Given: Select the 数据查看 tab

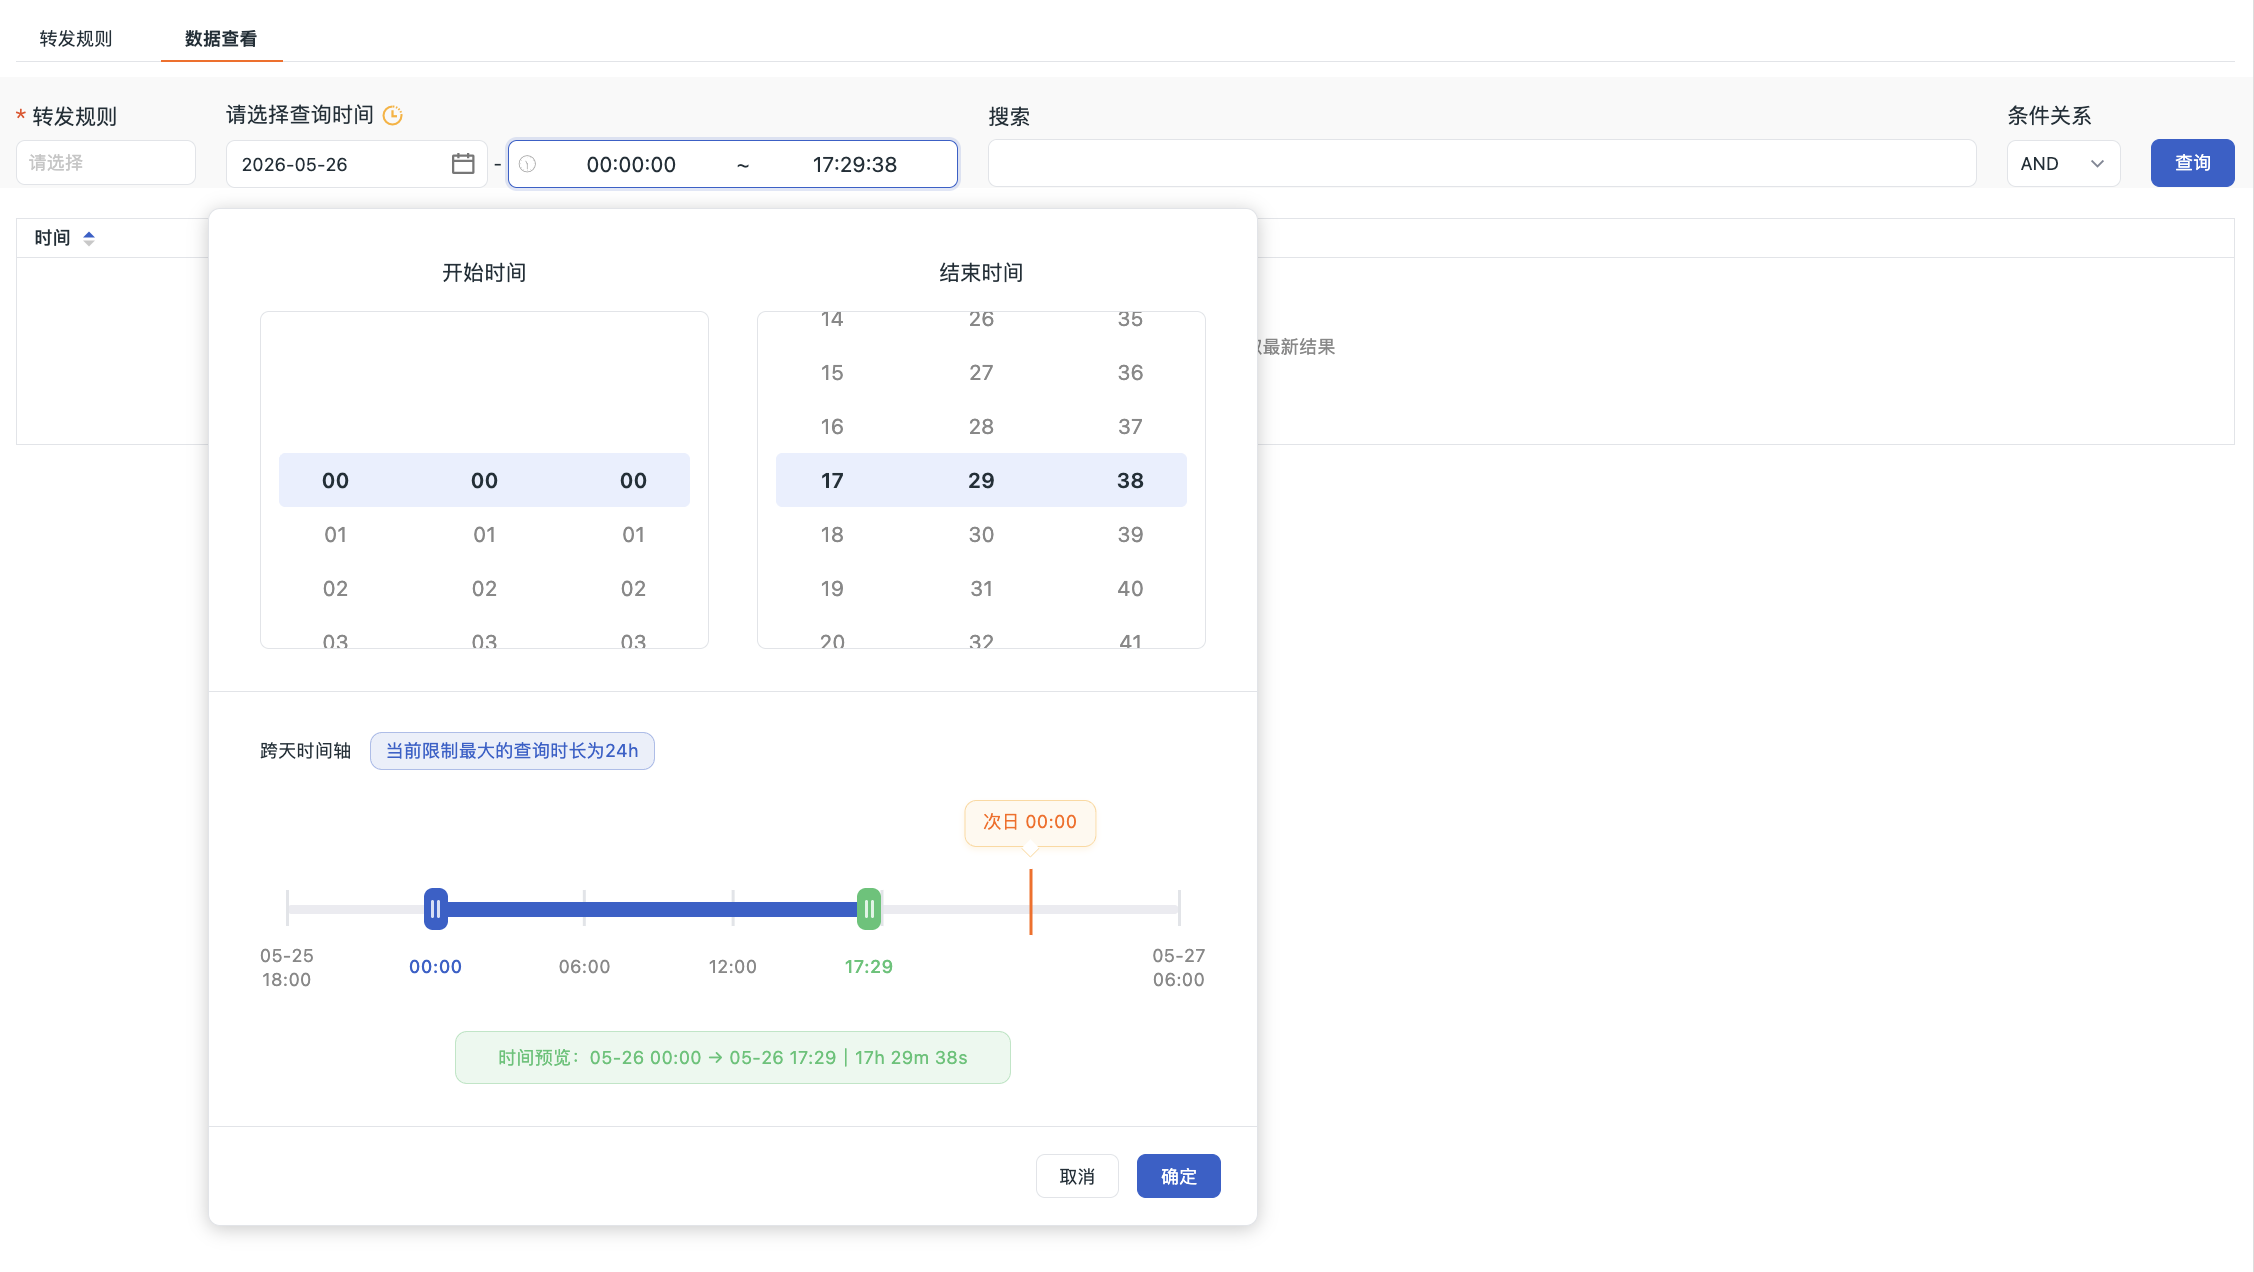Looking at the screenshot, I should click(x=221, y=39).
